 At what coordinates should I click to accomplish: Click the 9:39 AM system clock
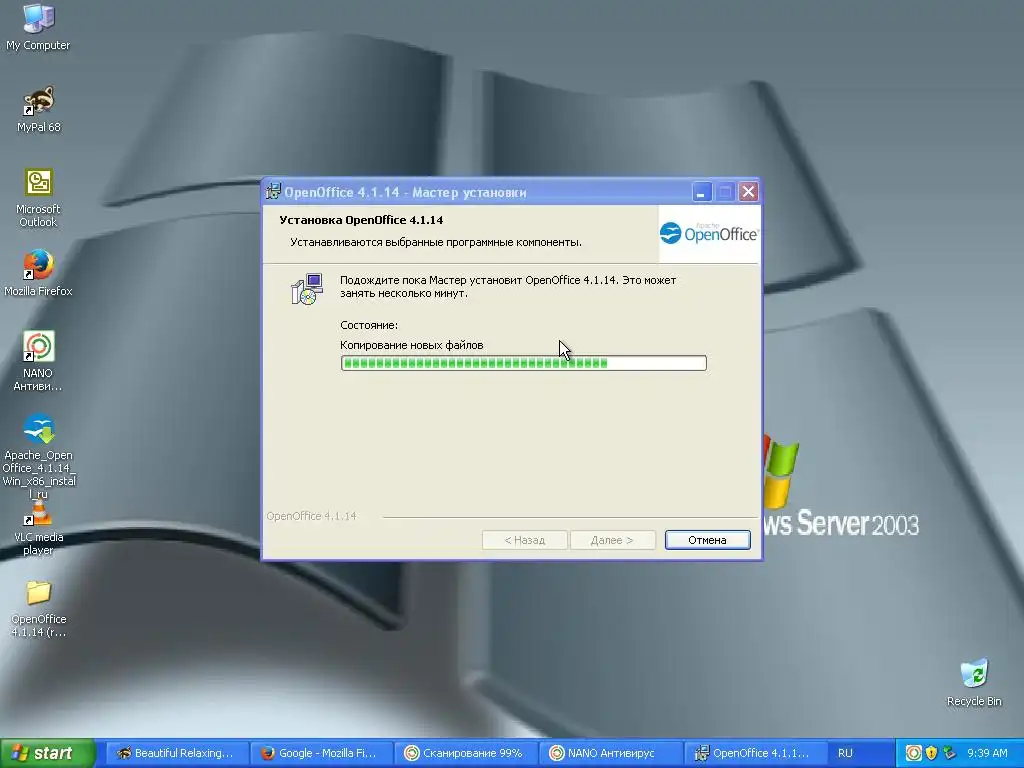(987, 753)
